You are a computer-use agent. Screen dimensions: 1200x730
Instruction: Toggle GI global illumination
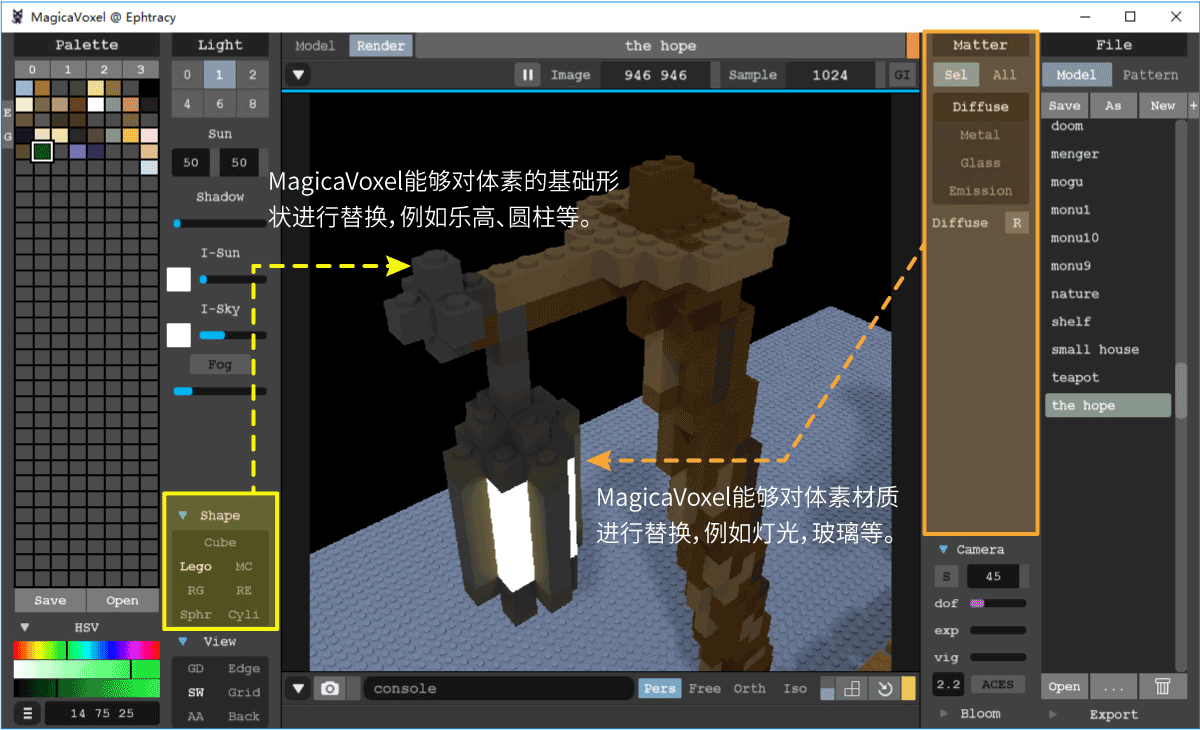pyautogui.click(x=901, y=75)
